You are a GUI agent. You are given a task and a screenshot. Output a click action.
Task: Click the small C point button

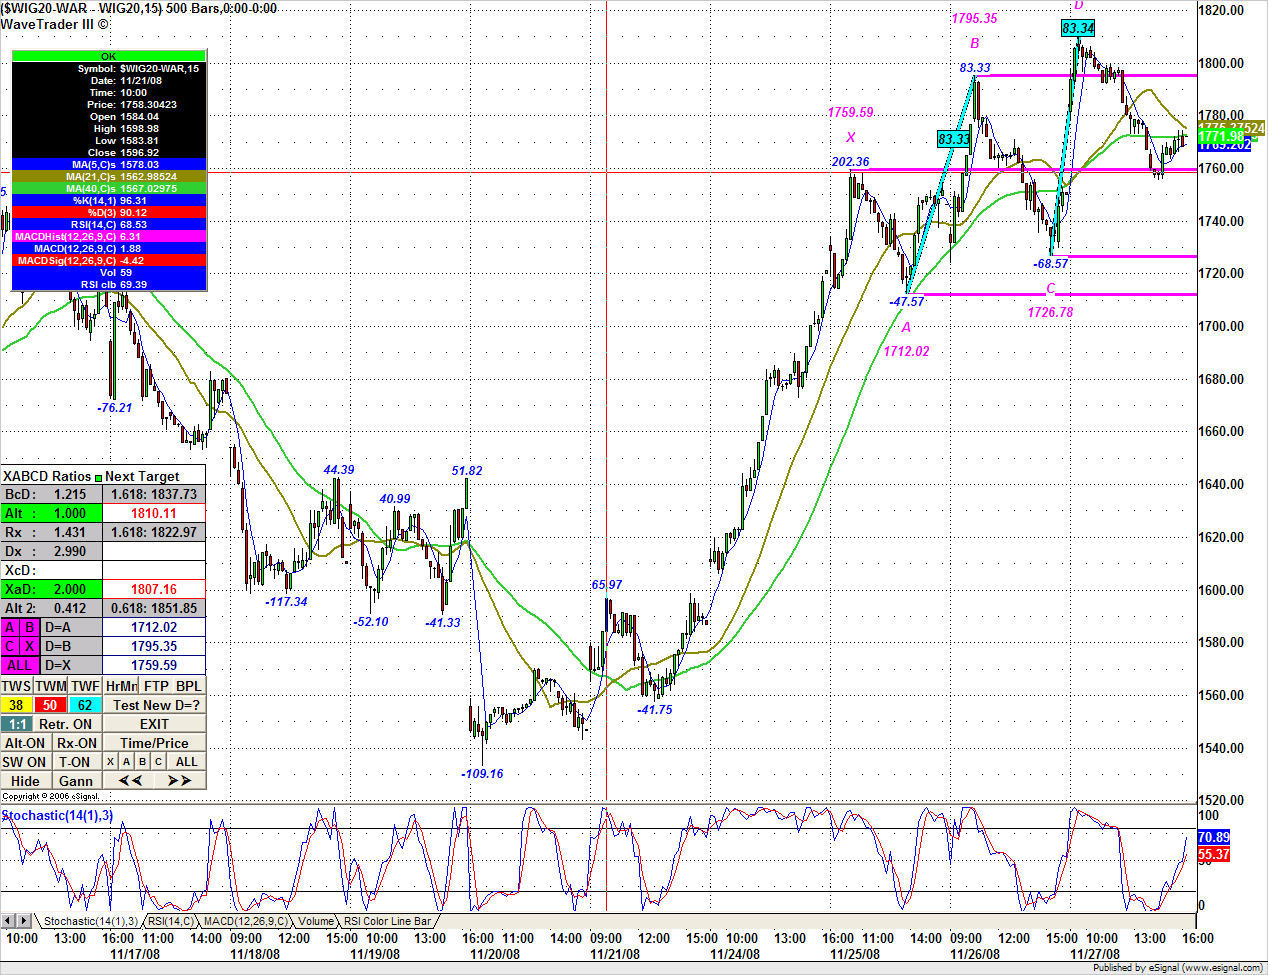point(159,762)
